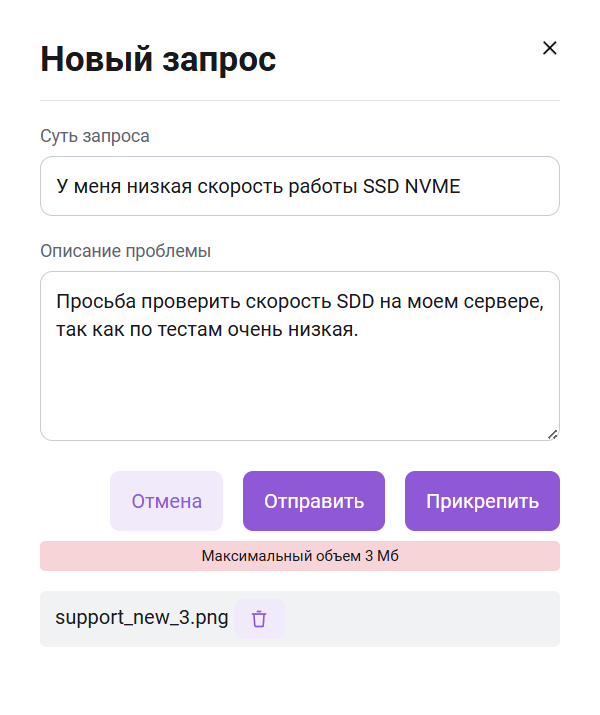600x715 pixels.
Task: Close the Новый запрос dialog
Action: (x=549, y=48)
